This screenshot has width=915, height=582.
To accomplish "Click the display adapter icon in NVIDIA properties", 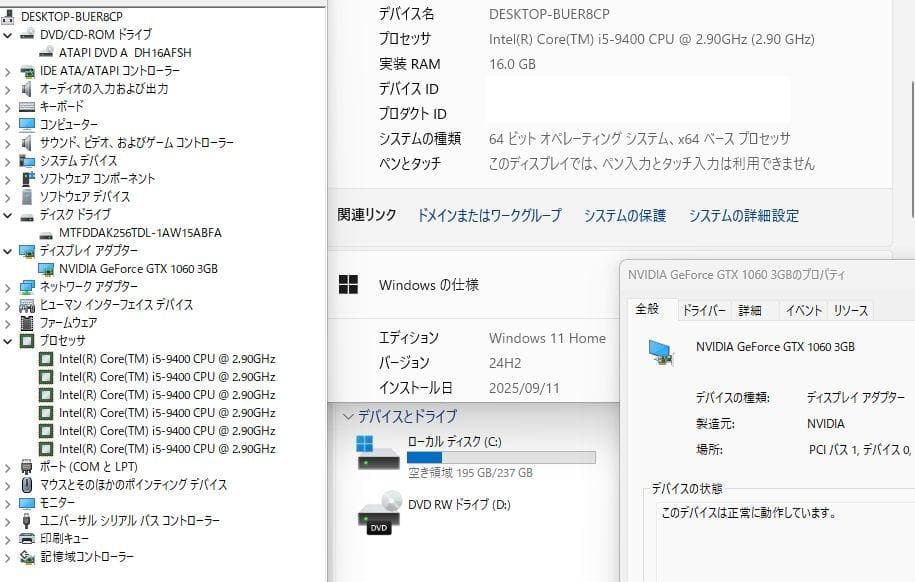I will click(x=660, y=352).
